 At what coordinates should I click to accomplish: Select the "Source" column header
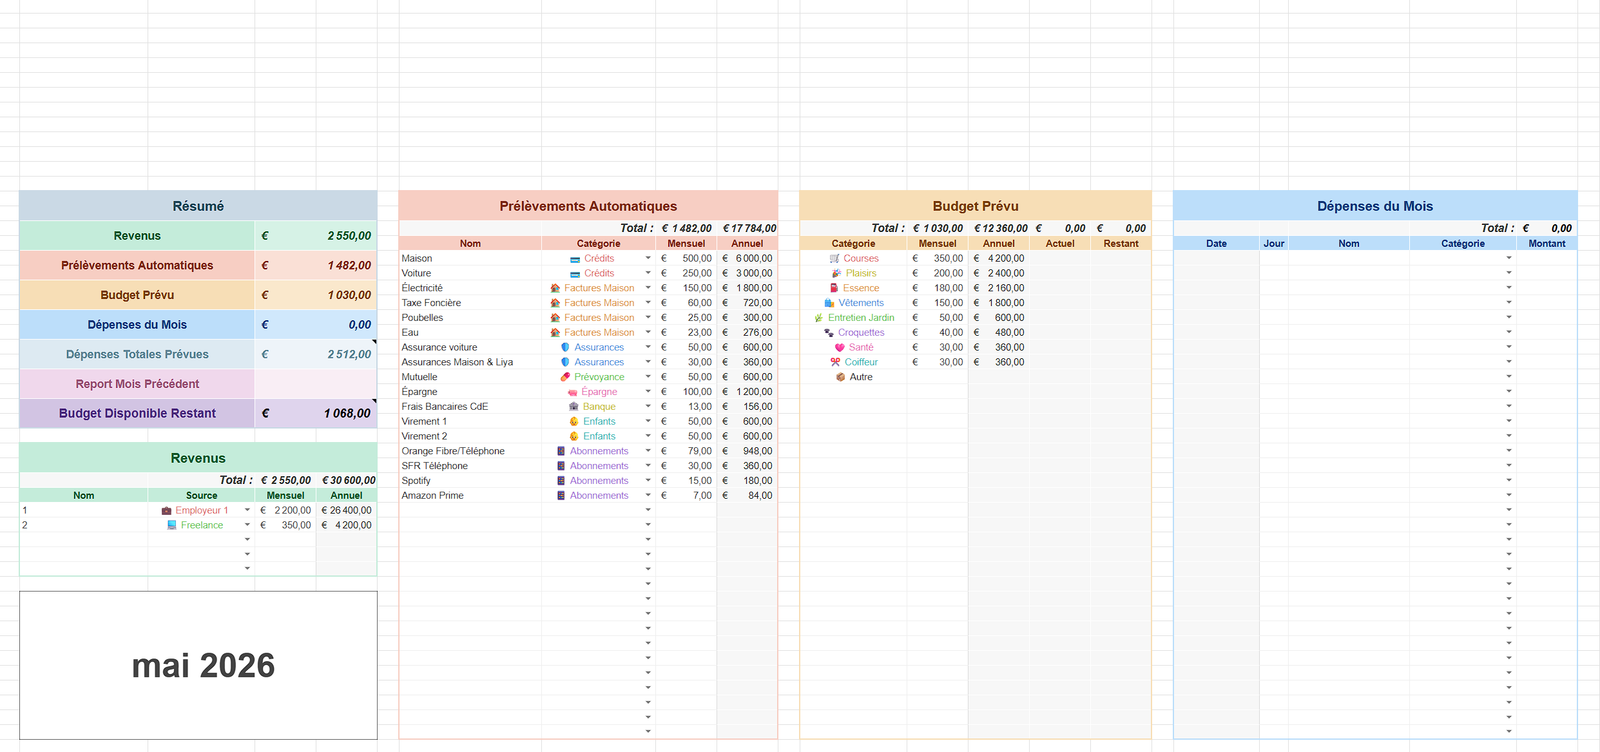click(202, 495)
